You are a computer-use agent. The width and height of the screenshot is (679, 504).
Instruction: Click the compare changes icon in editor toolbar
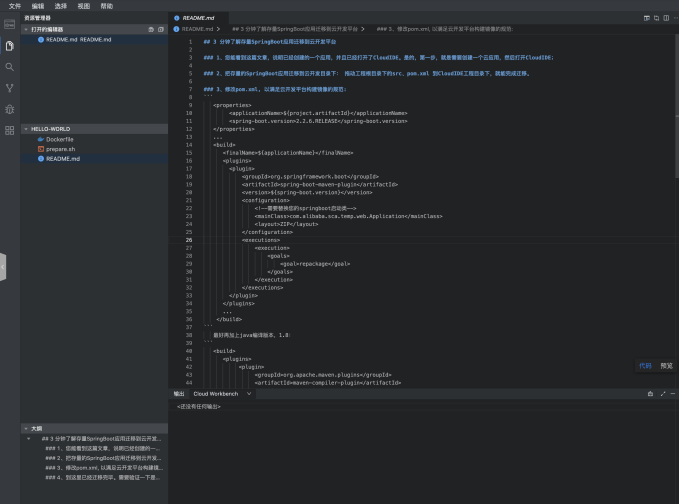tap(656, 18)
